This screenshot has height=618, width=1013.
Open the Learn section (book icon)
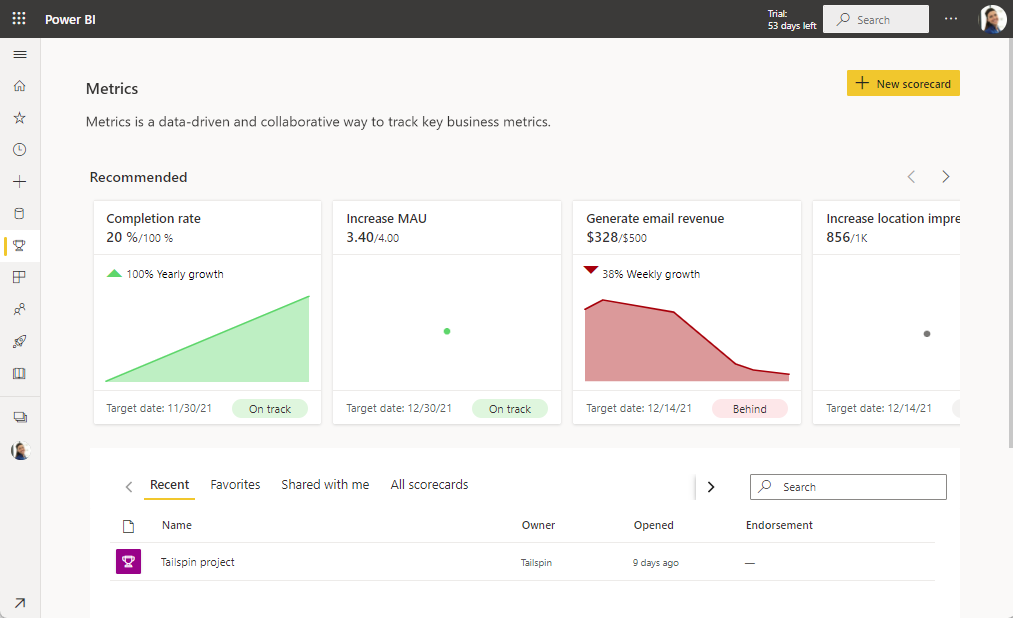19,373
